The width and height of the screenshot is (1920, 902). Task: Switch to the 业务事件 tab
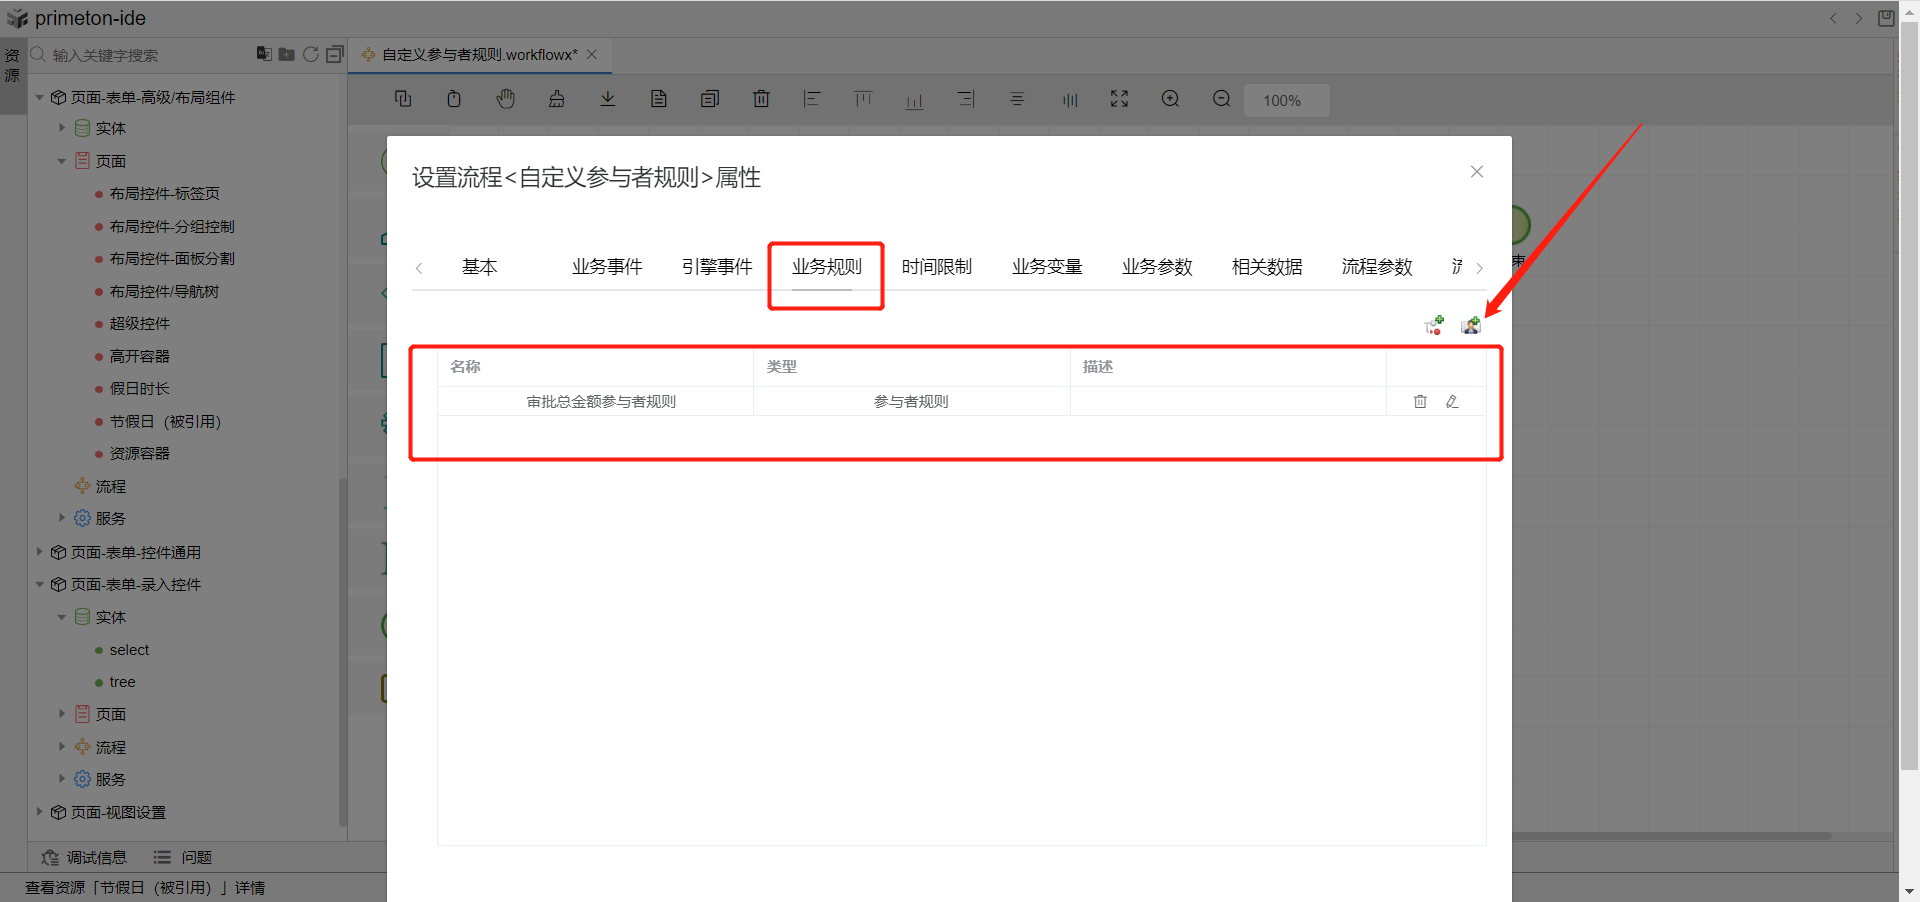(606, 267)
